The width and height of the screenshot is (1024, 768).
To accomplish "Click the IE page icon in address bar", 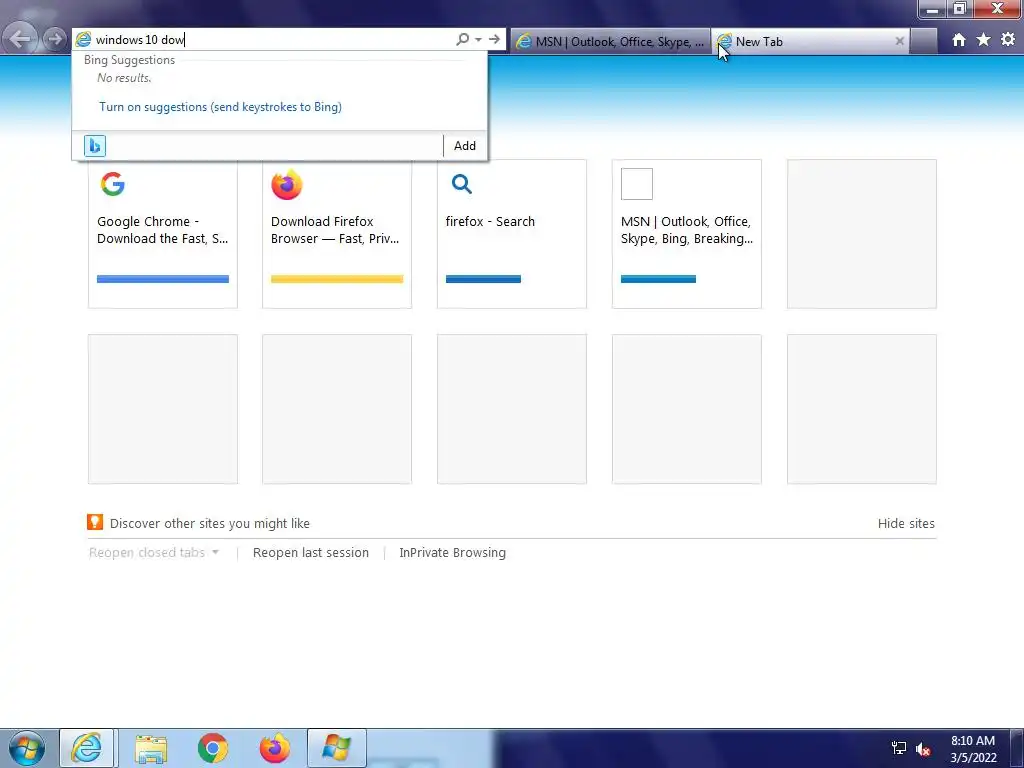I will tap(83, 39).
